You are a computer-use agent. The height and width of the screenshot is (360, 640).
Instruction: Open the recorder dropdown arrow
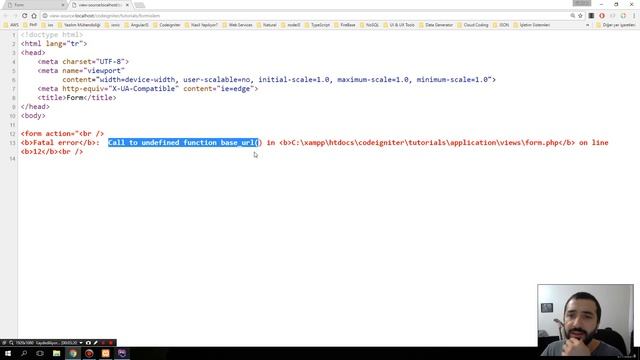[x=81, y=343]
